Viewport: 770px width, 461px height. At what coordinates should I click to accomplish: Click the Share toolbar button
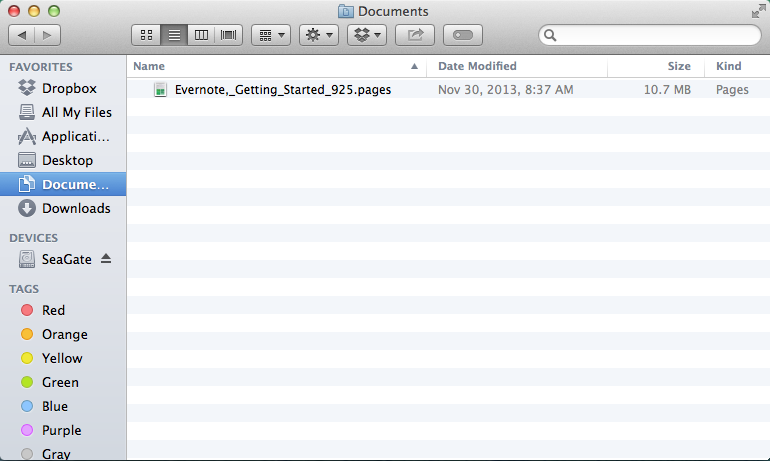pyautogui.click(x=415, y=35)
